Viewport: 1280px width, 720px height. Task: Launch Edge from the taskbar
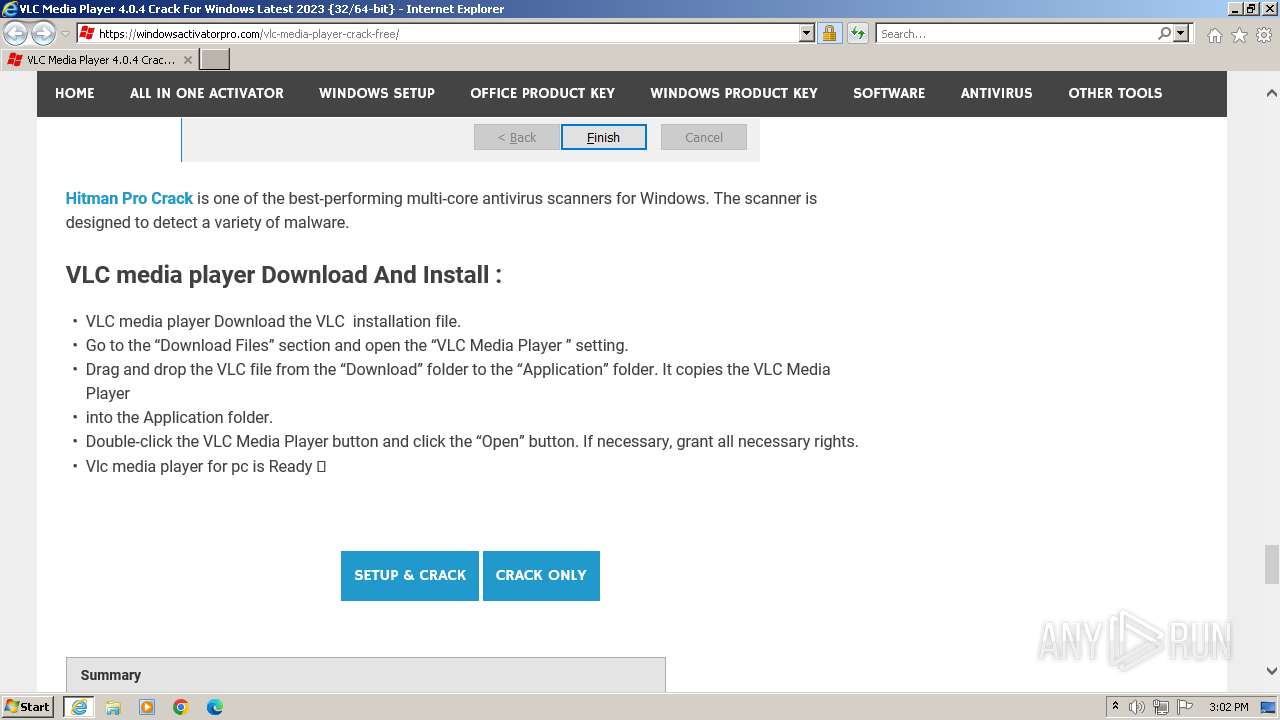[215, 707]
